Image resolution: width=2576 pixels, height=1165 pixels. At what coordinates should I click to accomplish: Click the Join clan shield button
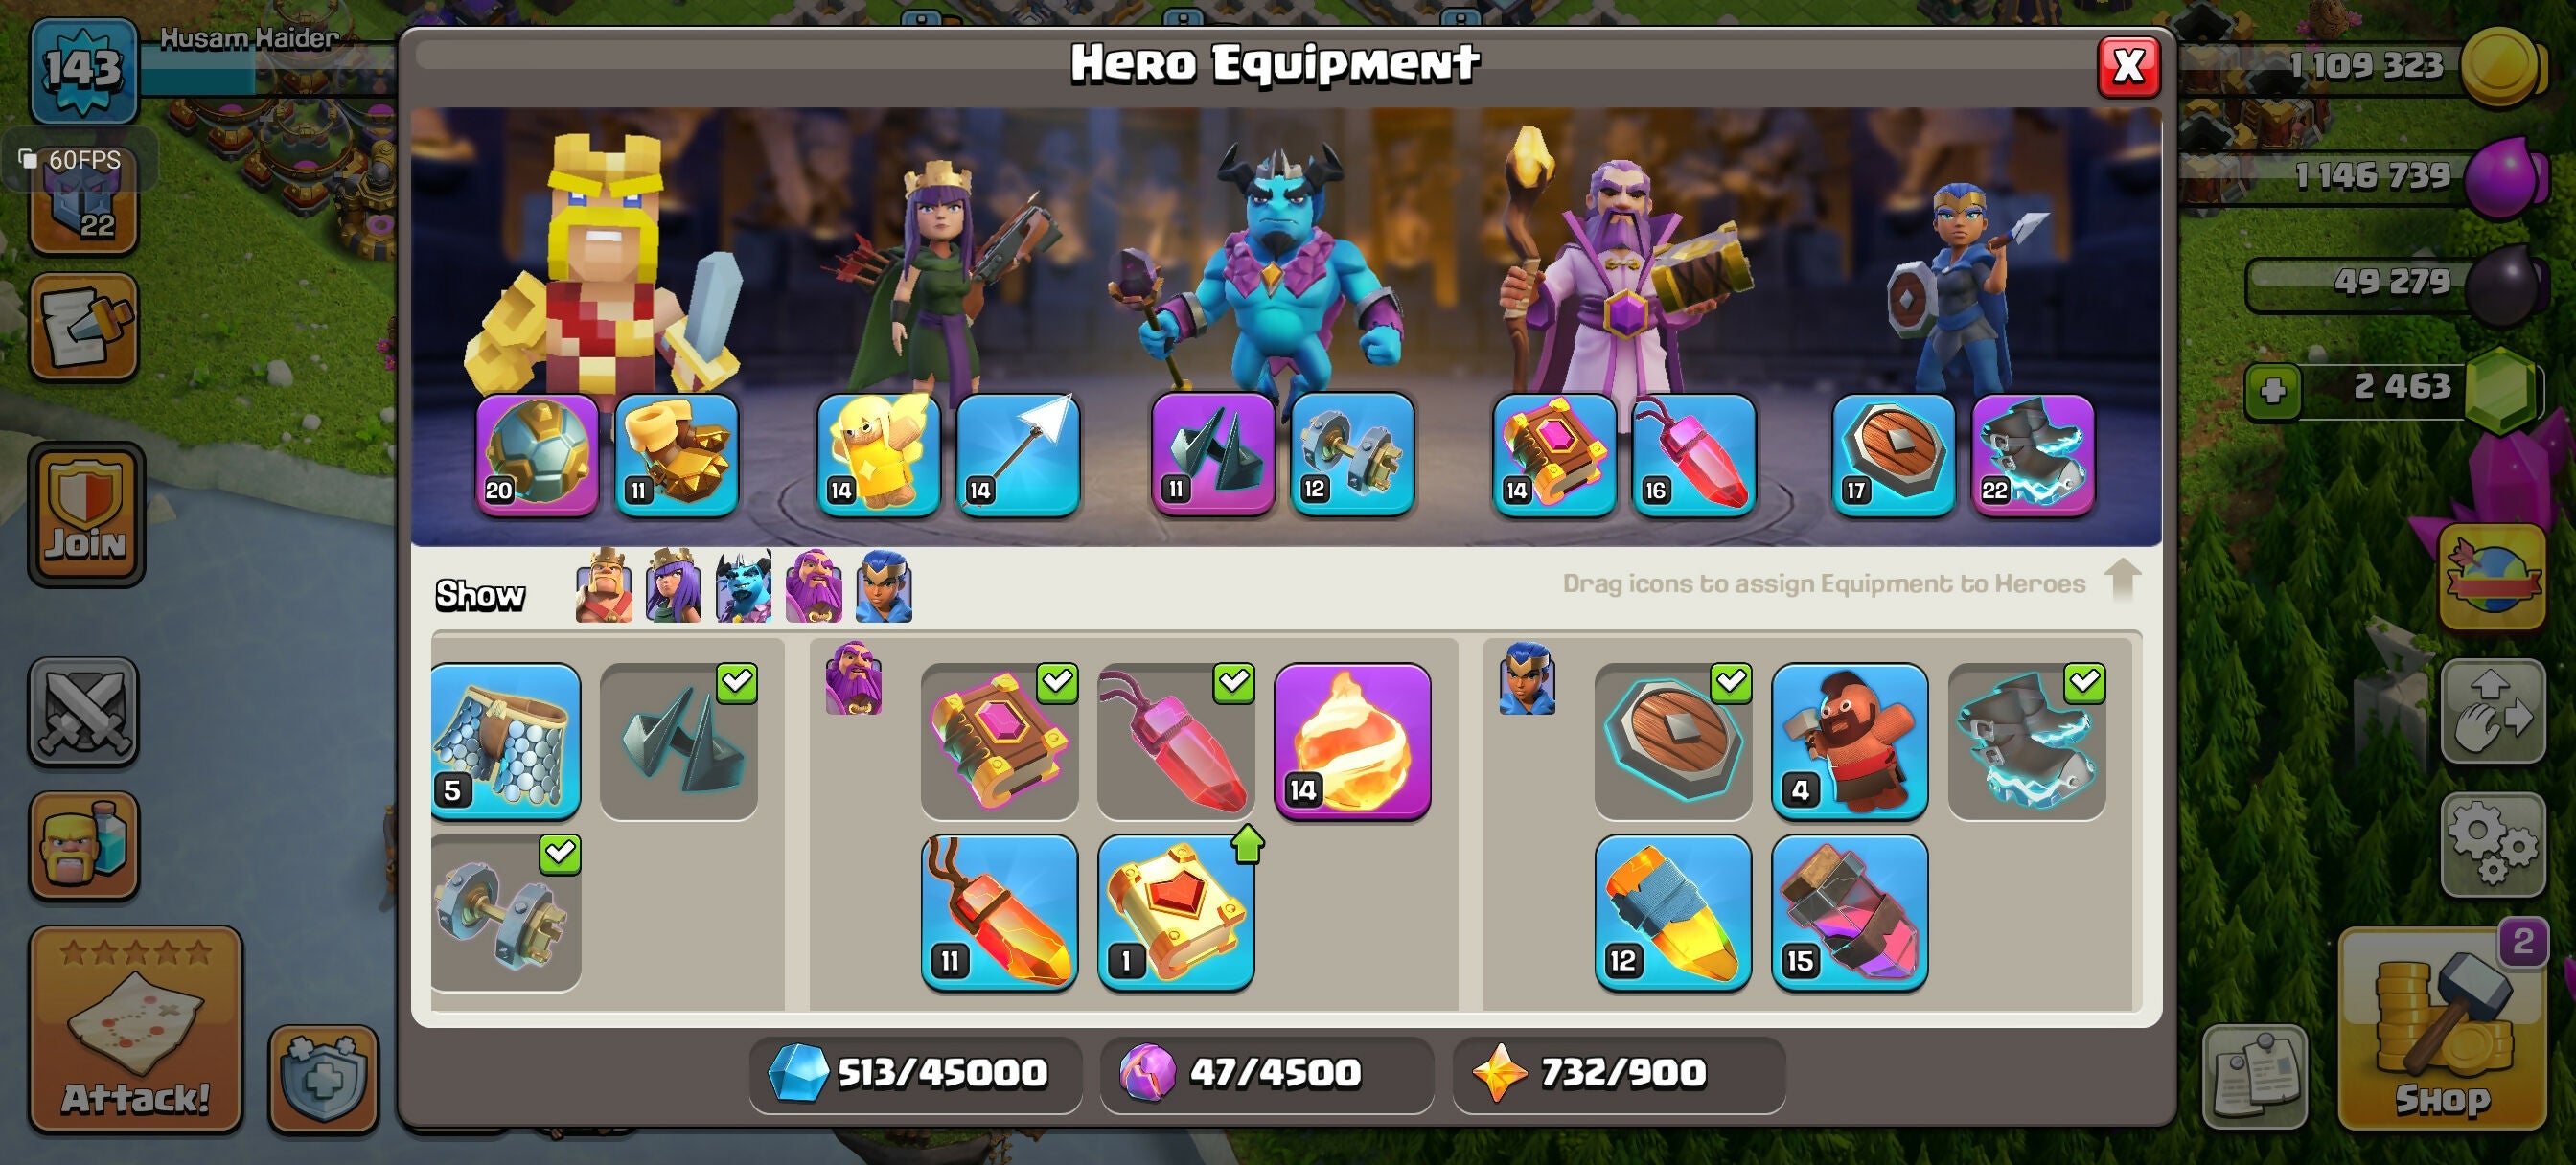pyautogui.click(x=86, y=514)
